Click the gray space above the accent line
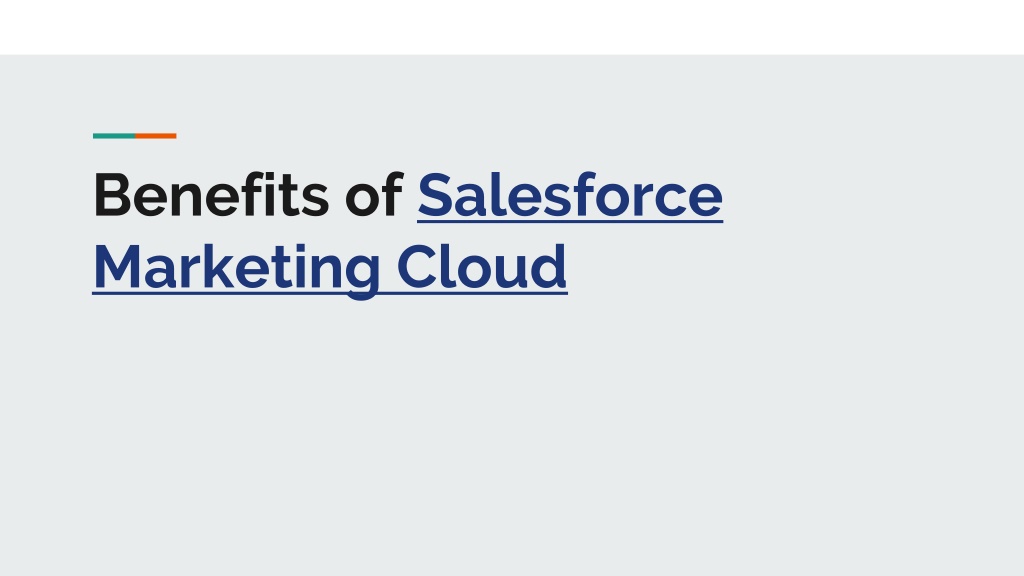Image resolution: width=1024 pixels, height=576 pixels. (135, 95)
